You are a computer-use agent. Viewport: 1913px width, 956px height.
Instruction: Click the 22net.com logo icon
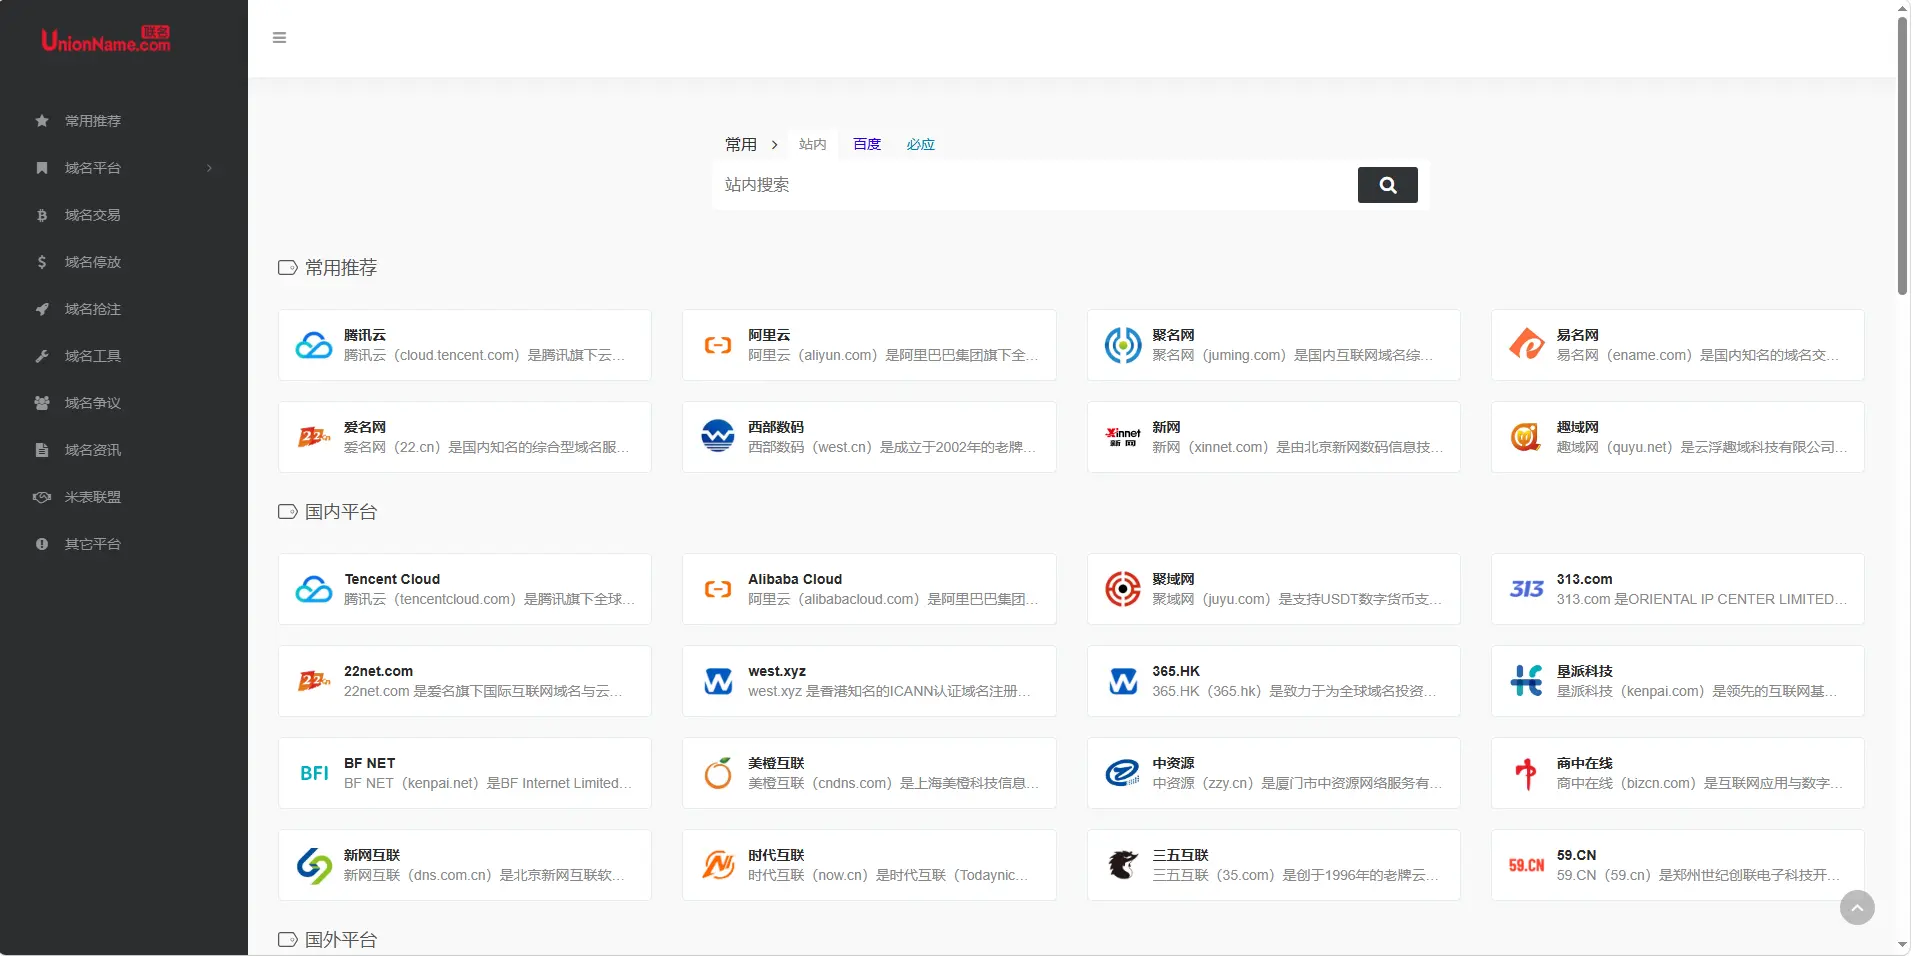pos(314,681)
